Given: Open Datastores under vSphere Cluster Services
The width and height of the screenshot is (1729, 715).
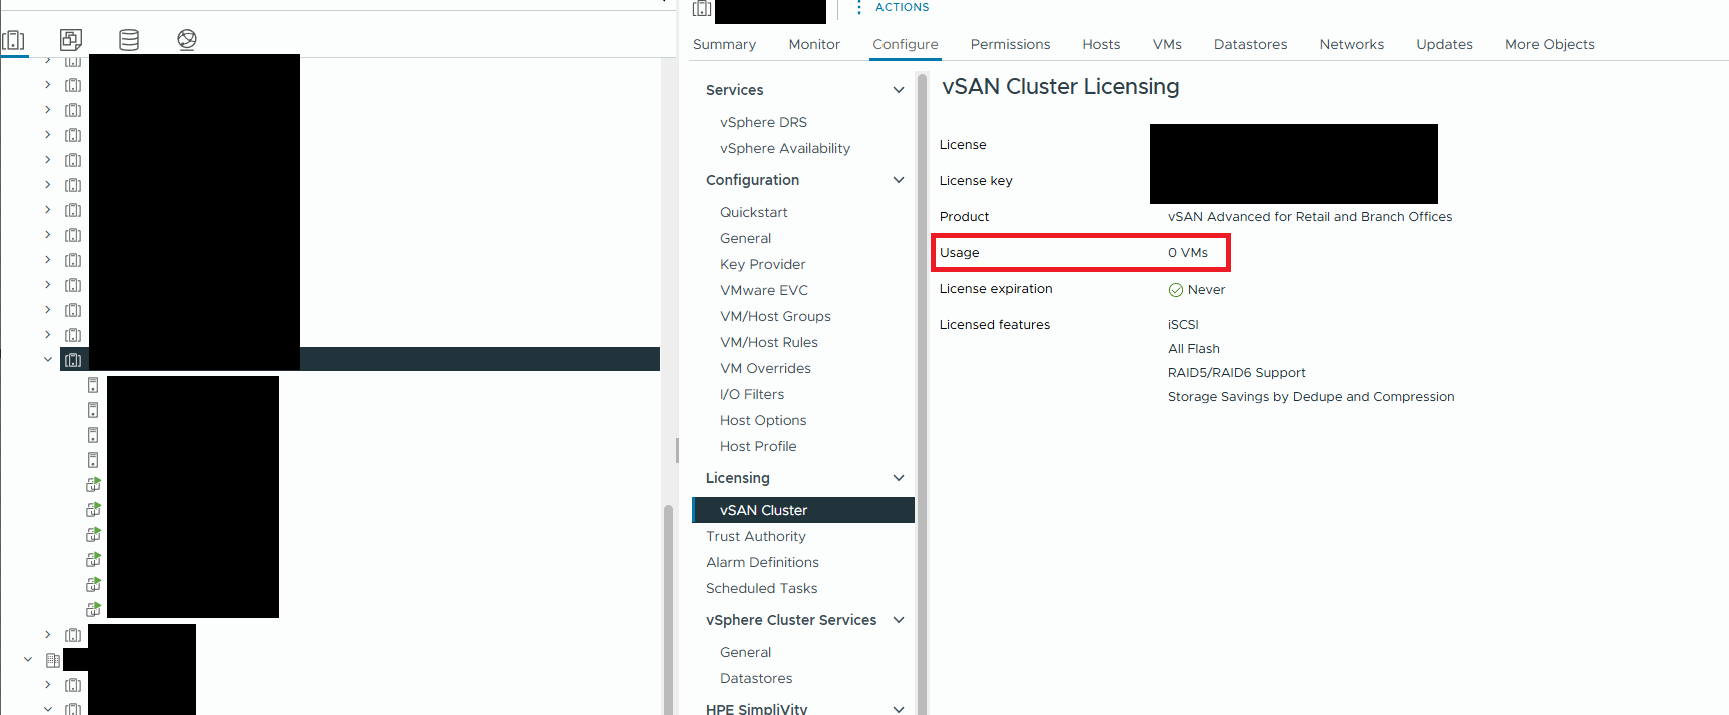Looking at the screenshot, I should point(756,678).
